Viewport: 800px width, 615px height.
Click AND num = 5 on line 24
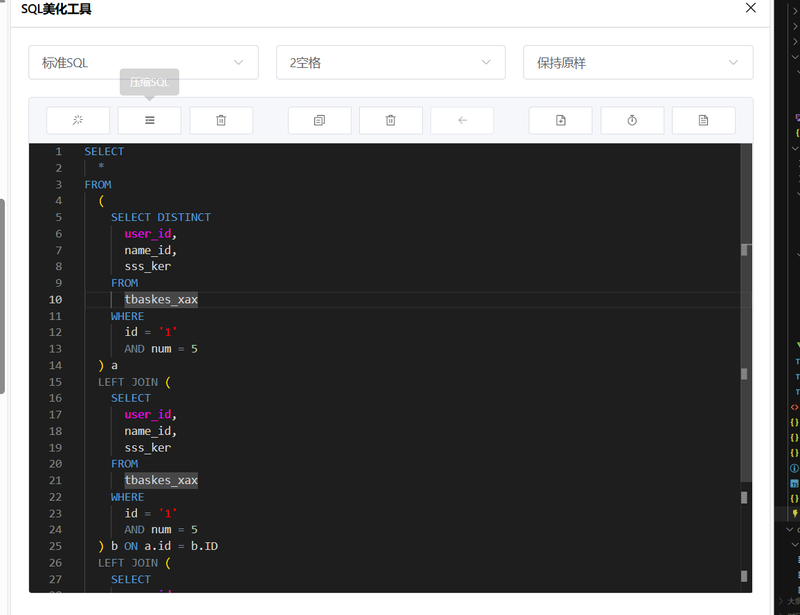[161, 530]
